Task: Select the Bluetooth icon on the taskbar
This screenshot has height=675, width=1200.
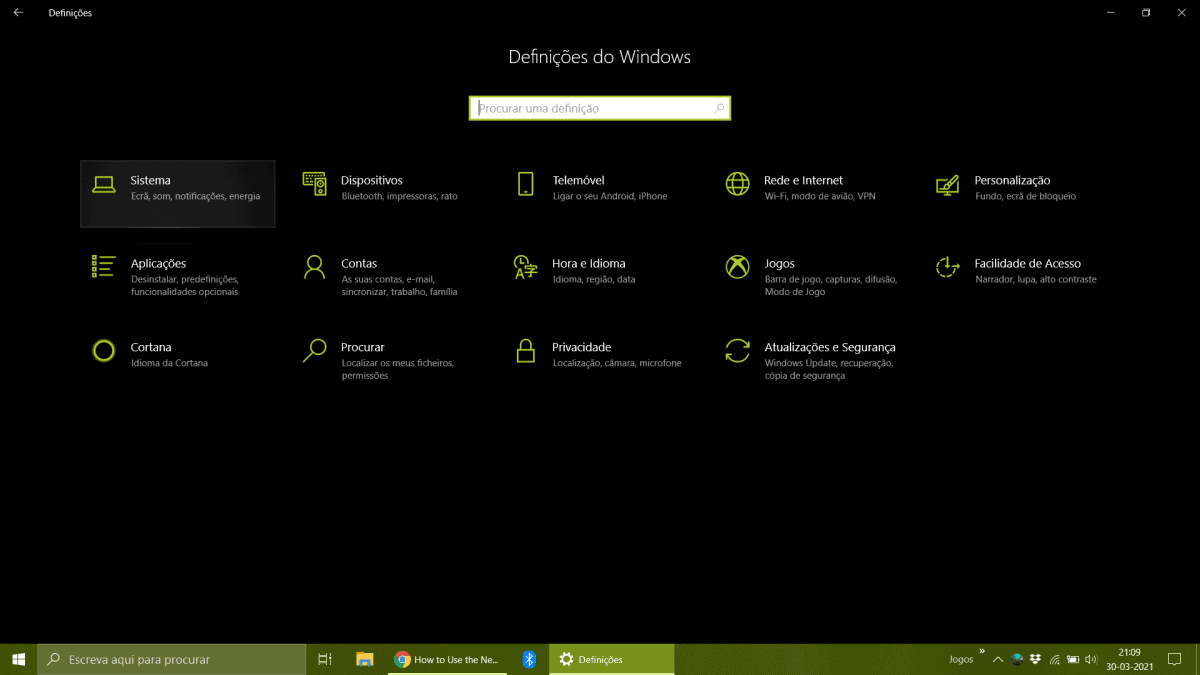Action: (x=529, y=659)
